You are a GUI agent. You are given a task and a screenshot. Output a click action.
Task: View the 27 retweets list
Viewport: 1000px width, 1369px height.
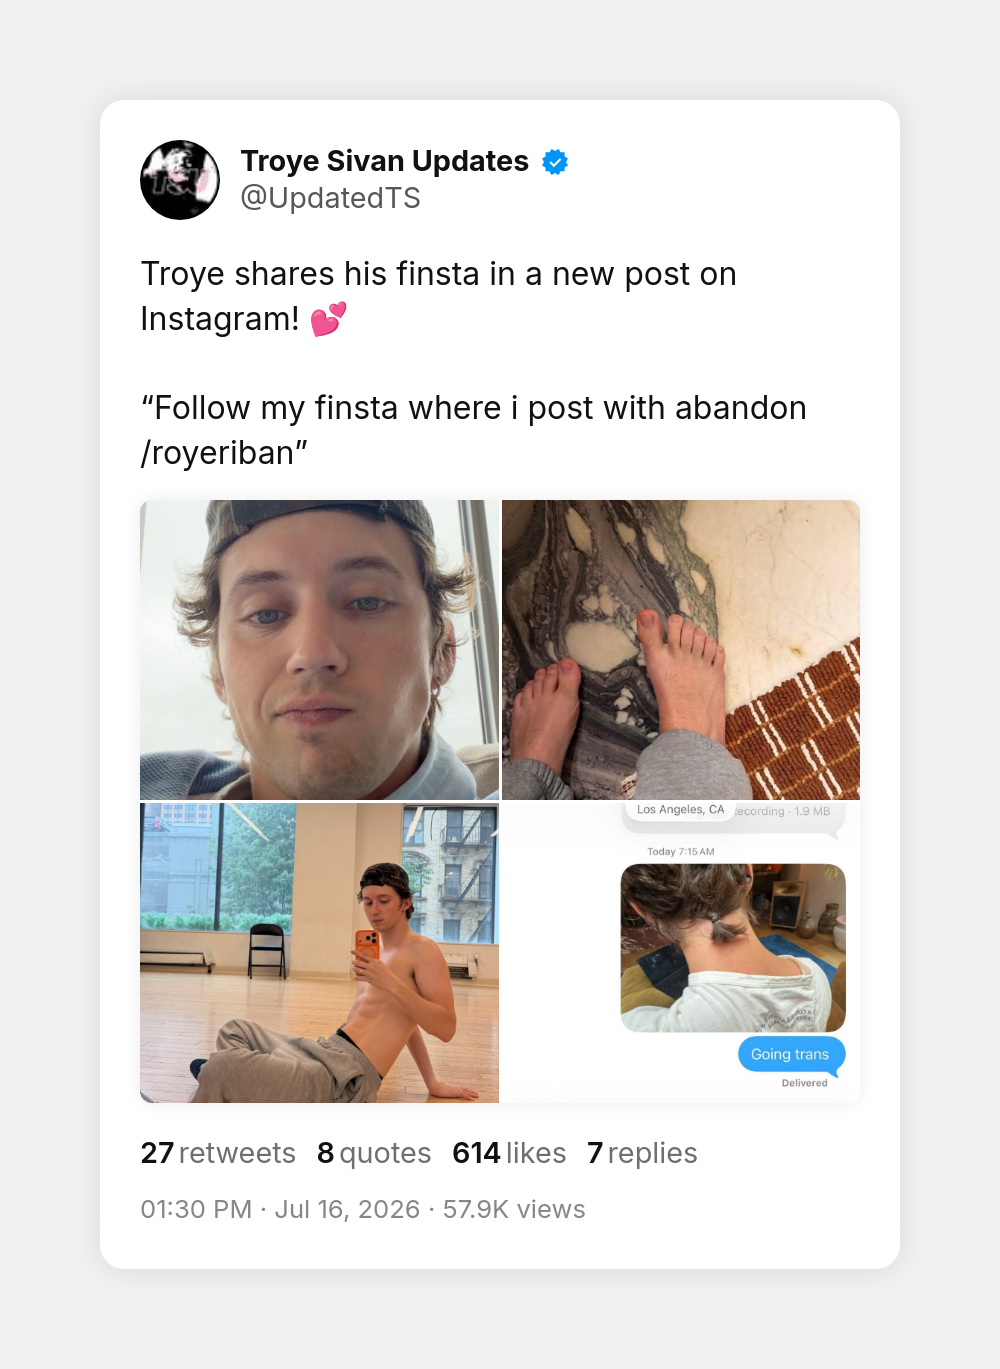218,1153
